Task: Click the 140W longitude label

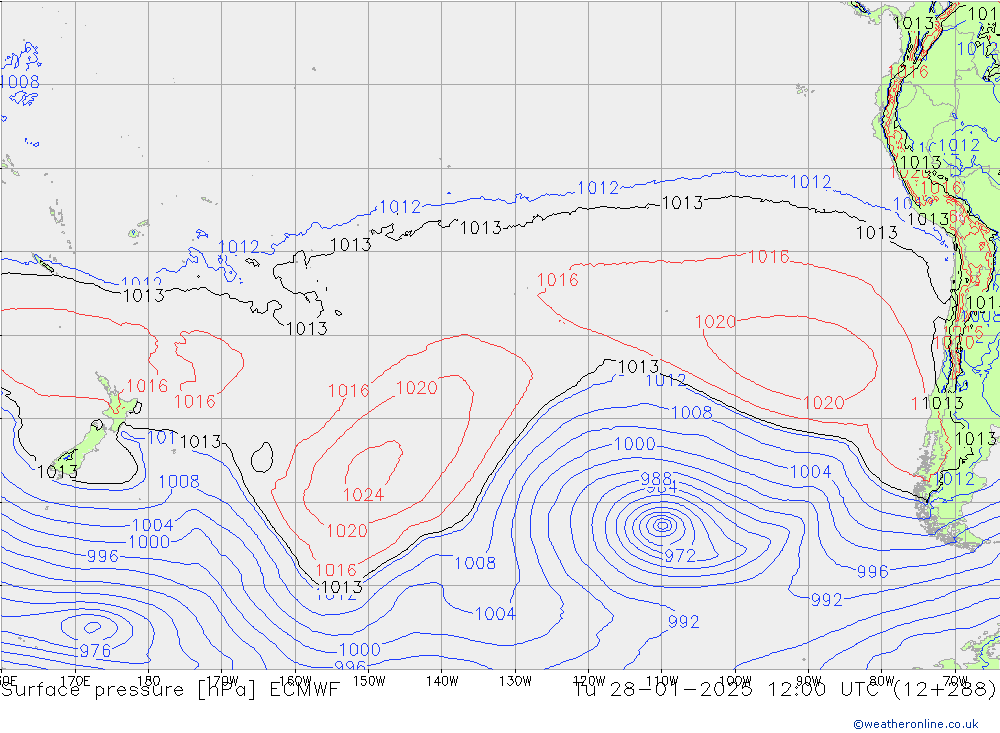Action: pyautogui.click(x=441, y=680)
